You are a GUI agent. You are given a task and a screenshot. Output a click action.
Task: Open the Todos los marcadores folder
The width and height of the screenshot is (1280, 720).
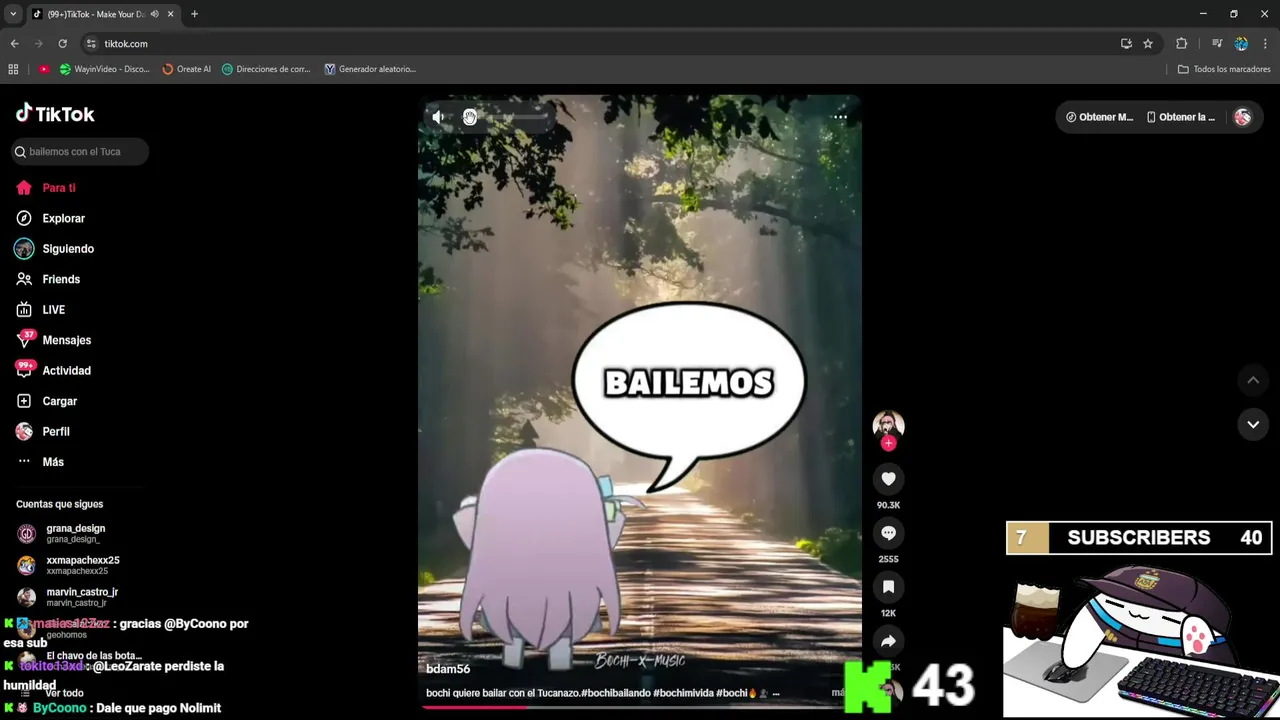(1224, 69)
